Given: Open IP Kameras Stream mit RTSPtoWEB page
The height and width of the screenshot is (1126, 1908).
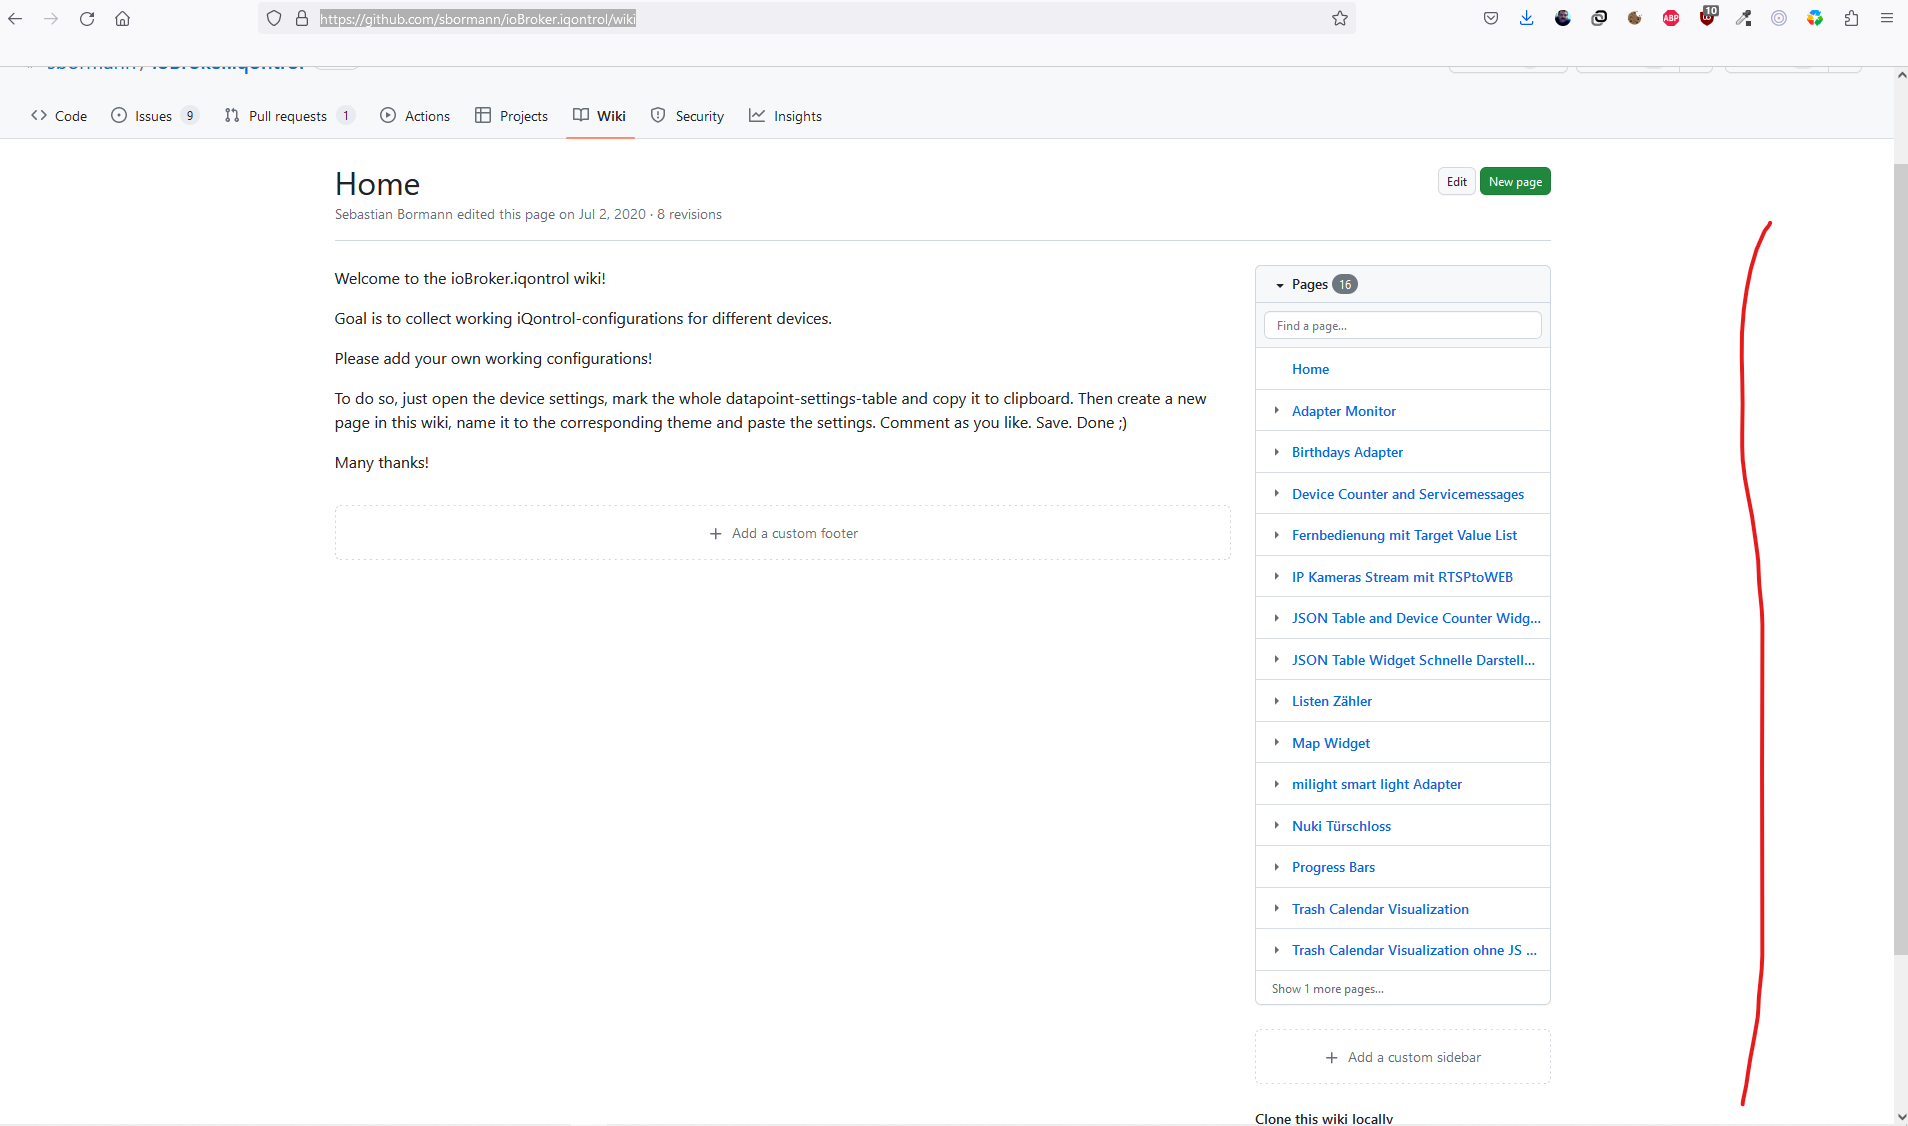Looking at the screenshot, I should click(x=1402, y=577).
